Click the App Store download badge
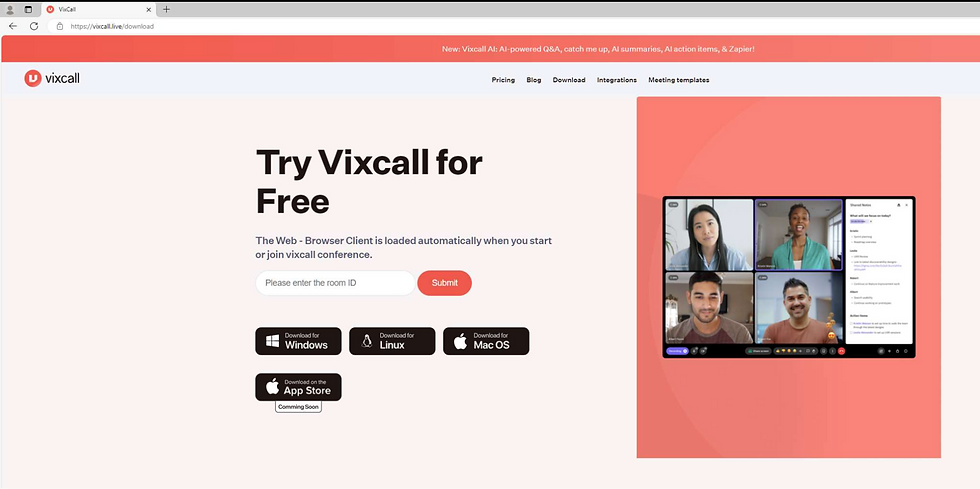 [x=298, y=387]
